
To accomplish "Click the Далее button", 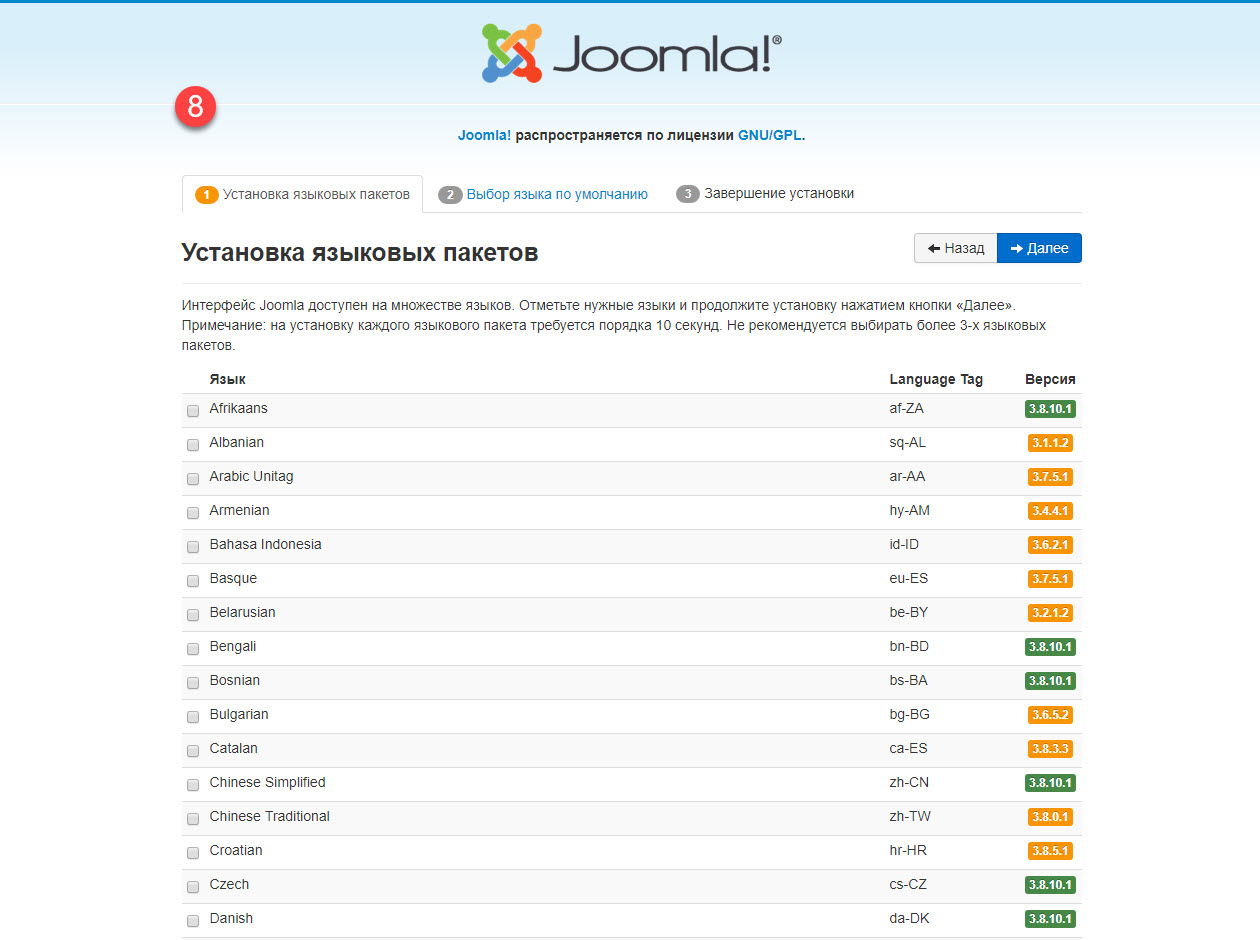I will point(1039,248).
